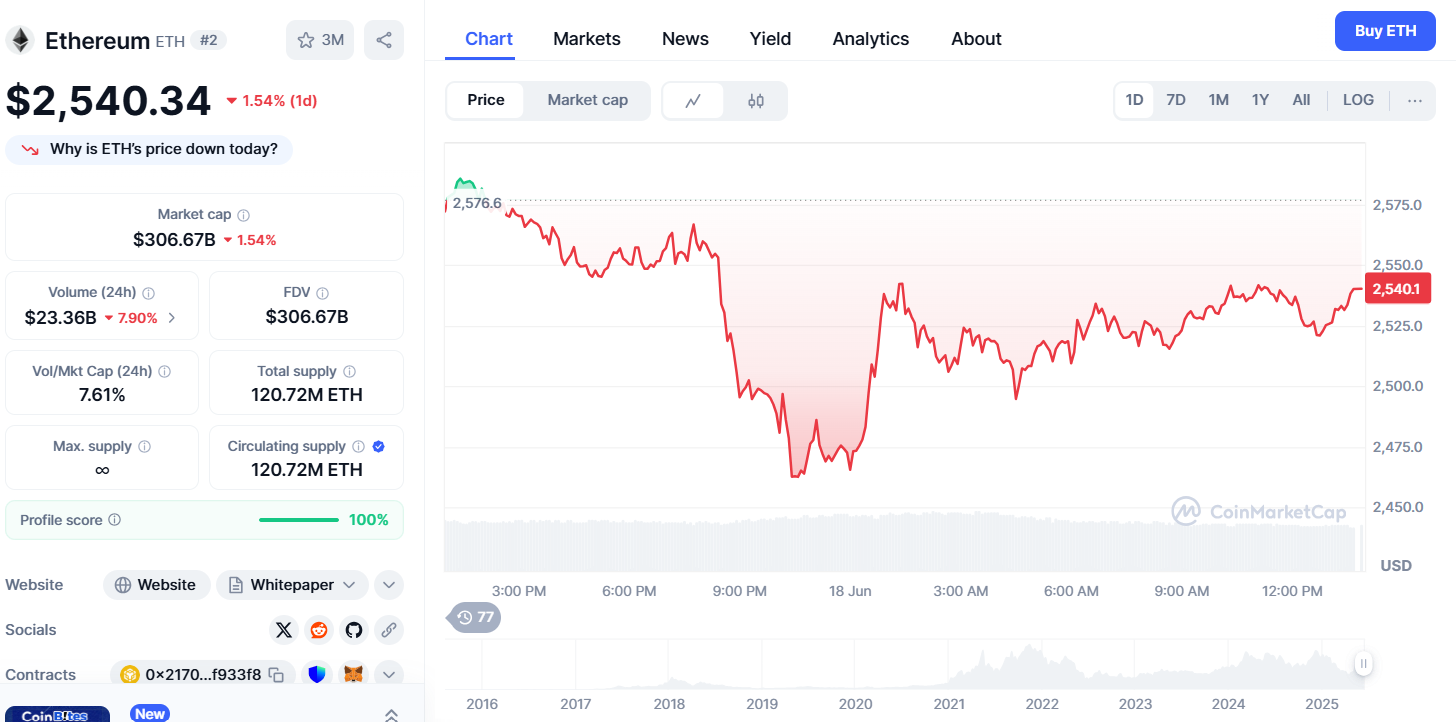This screenshot has height=722, width=1456.
Task: Open the Yield tab
Action: pos(770,39)
